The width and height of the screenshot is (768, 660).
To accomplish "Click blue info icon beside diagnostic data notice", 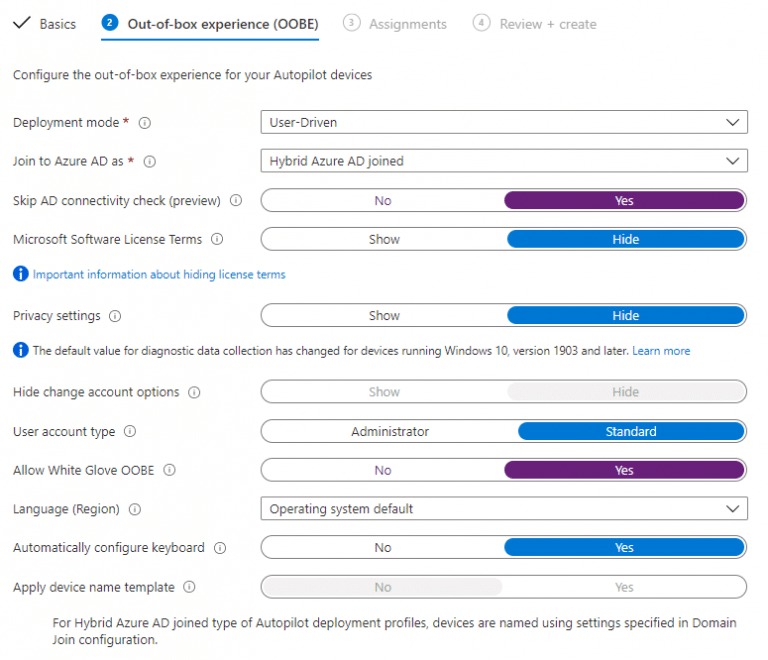I will pyautogui.click(x=21, y=350).
